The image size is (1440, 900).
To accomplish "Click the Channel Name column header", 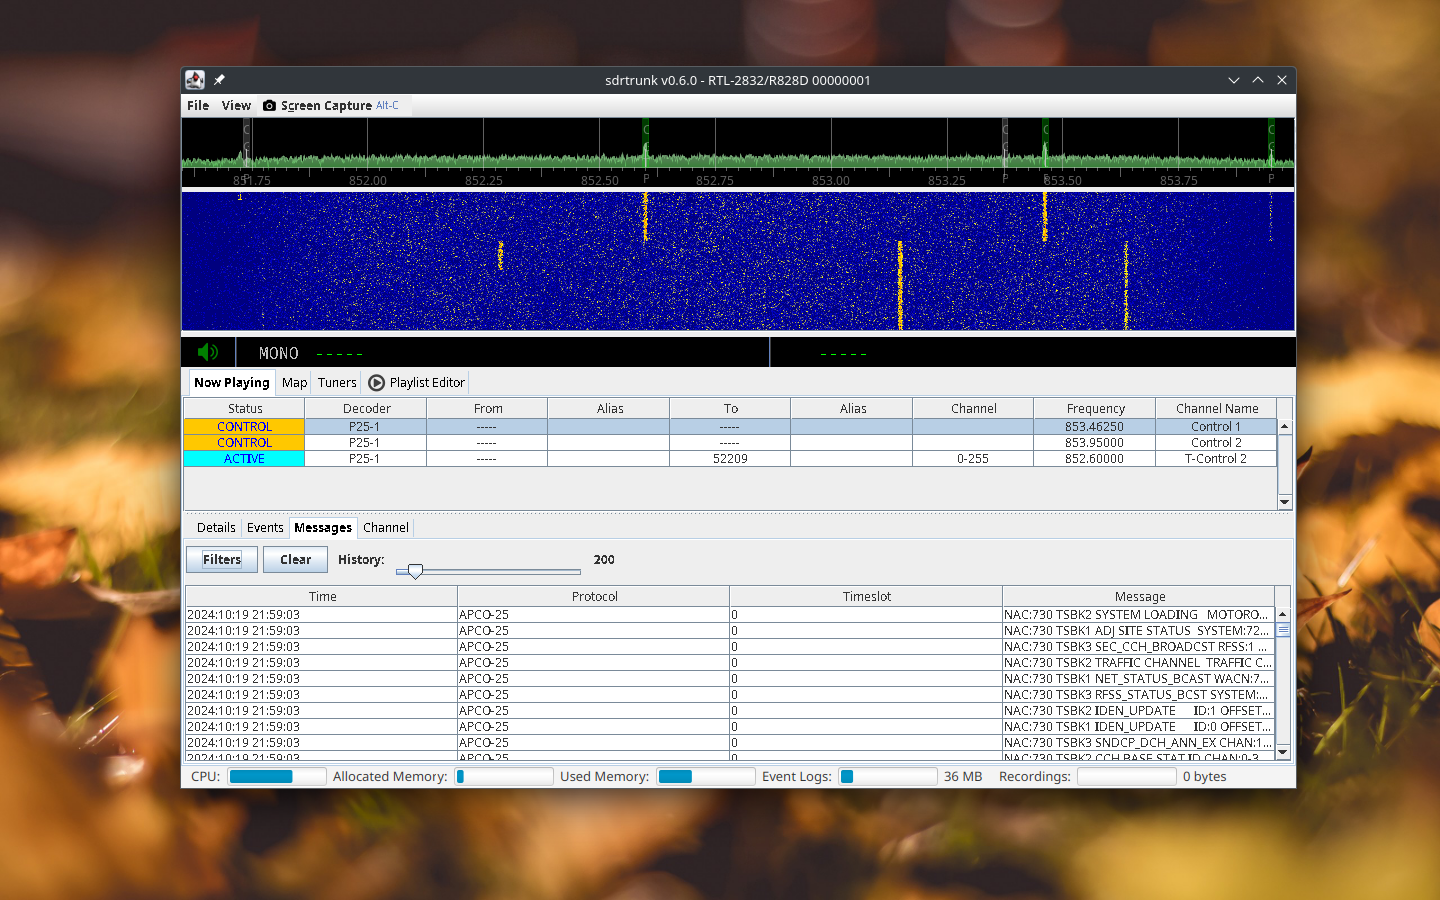I will coord(1216,408).
